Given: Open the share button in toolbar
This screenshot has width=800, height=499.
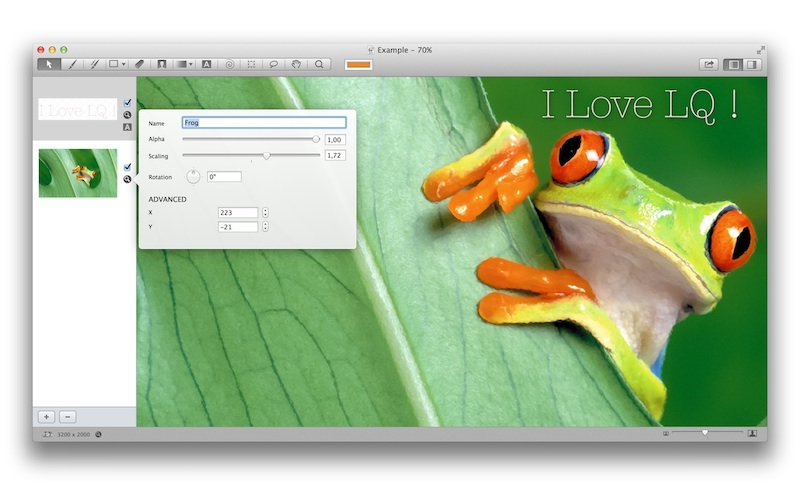Looking at the screenshot, I should tap(709, 64).
